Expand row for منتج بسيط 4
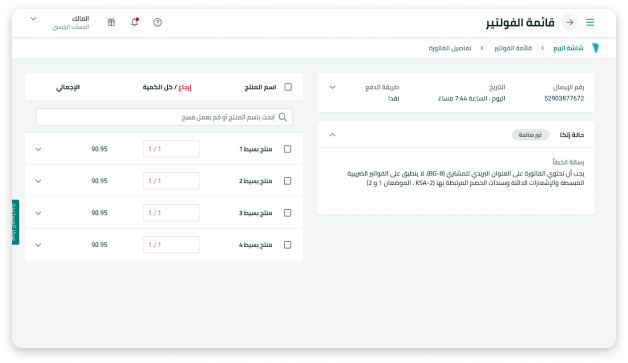 (38, 245)
